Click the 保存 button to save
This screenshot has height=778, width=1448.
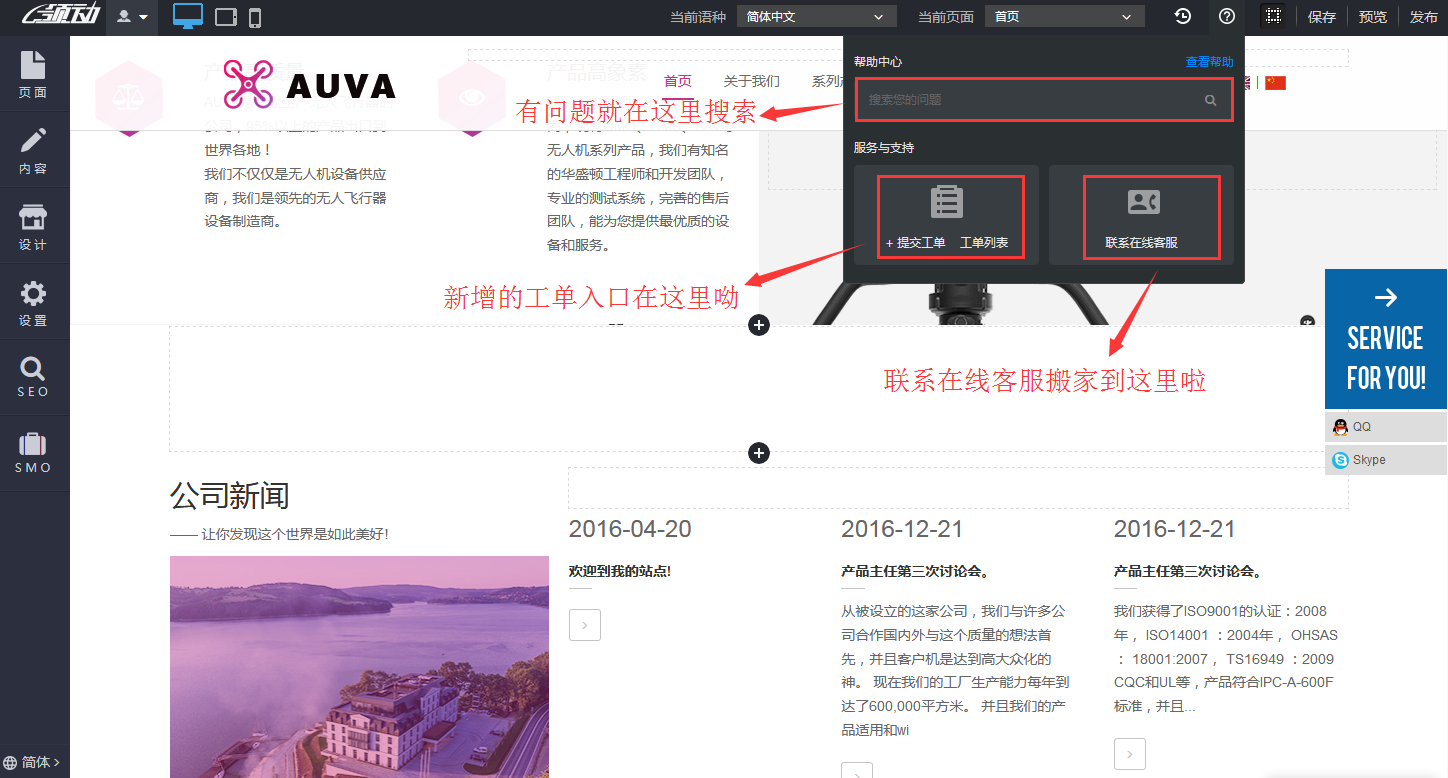coord(1321,17)
